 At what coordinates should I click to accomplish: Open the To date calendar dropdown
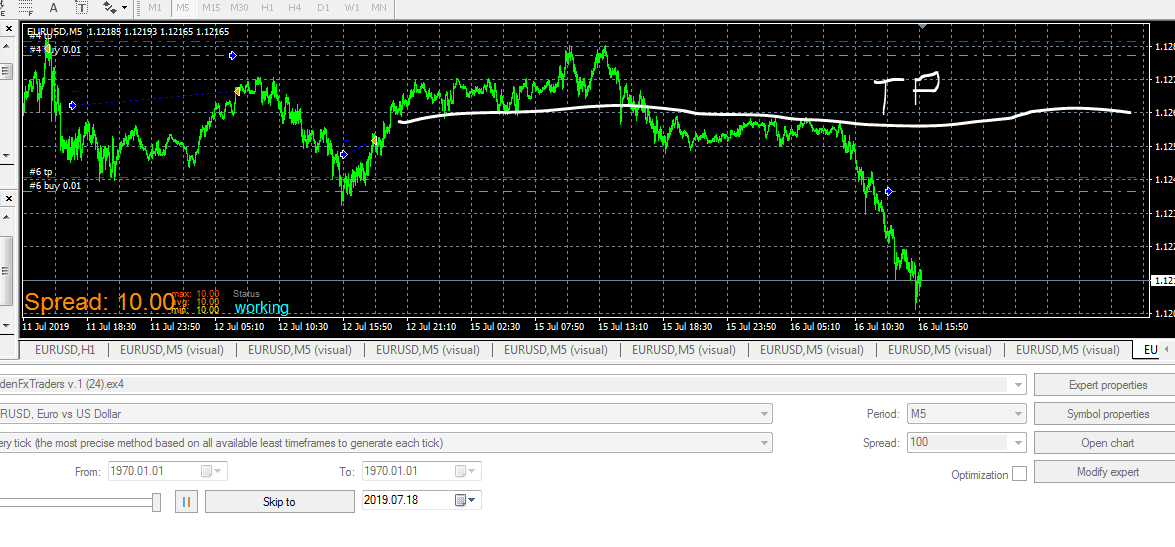coord(466,471)
